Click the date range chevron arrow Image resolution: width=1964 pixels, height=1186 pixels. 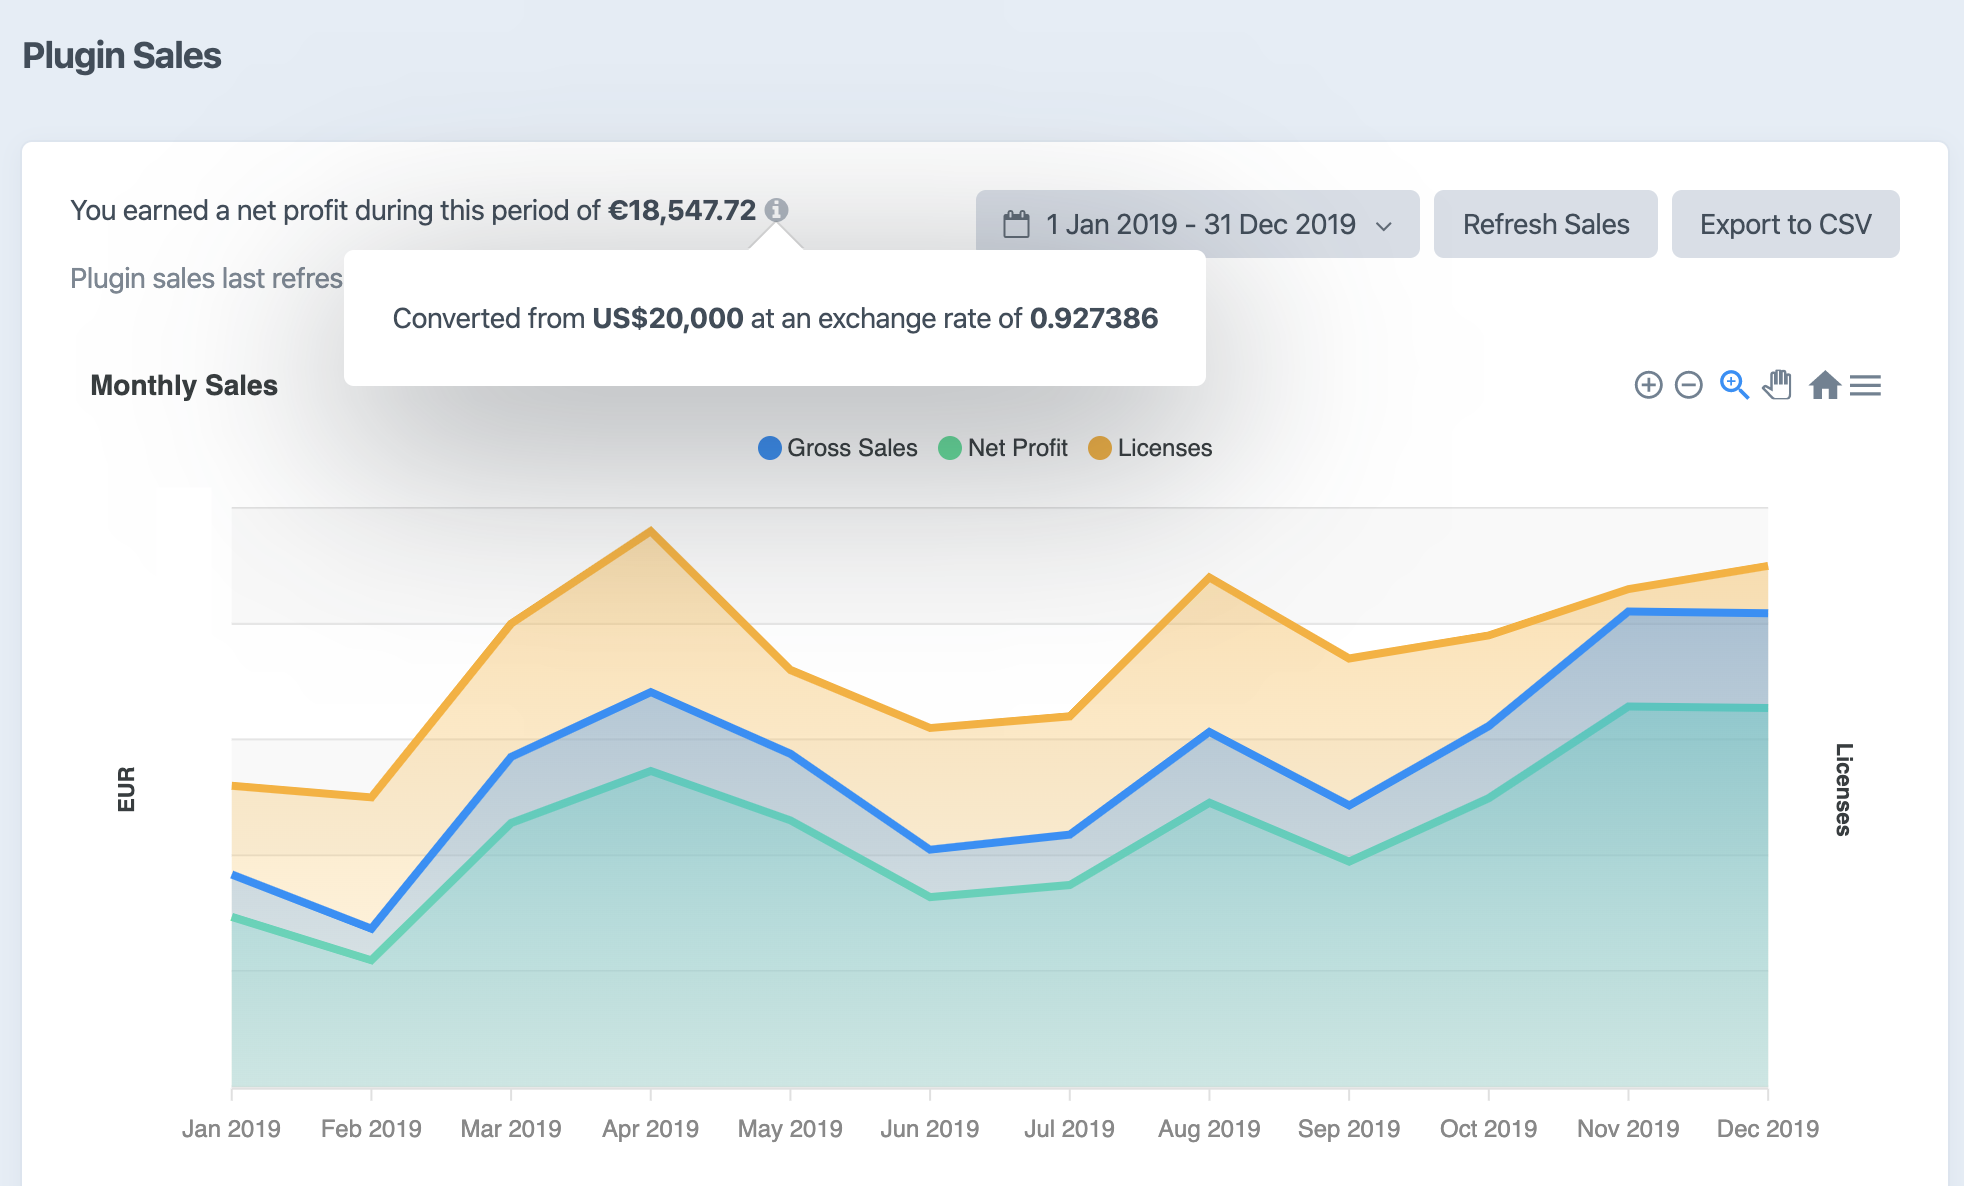click(x=1384, y=226)
